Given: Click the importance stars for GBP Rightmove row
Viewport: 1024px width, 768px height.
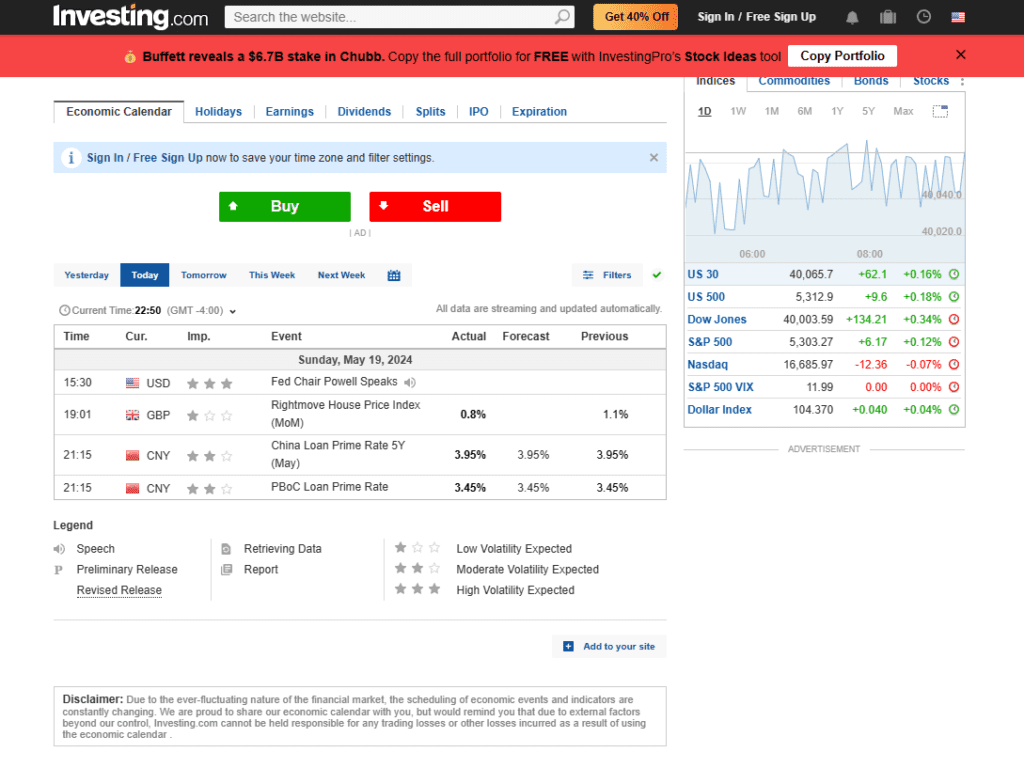Looking at the screenshot, I should tap(209, 415).
